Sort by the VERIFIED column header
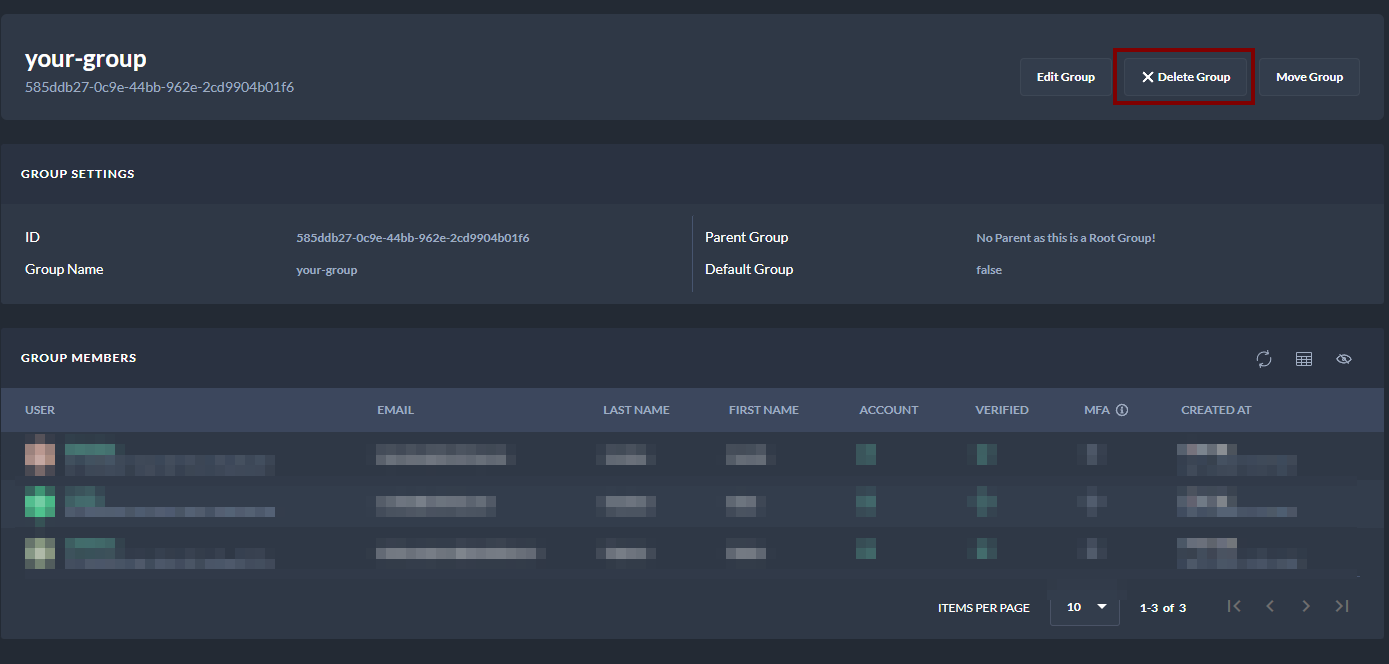This screenshot has height=664, width=1389. point(1001,410)
